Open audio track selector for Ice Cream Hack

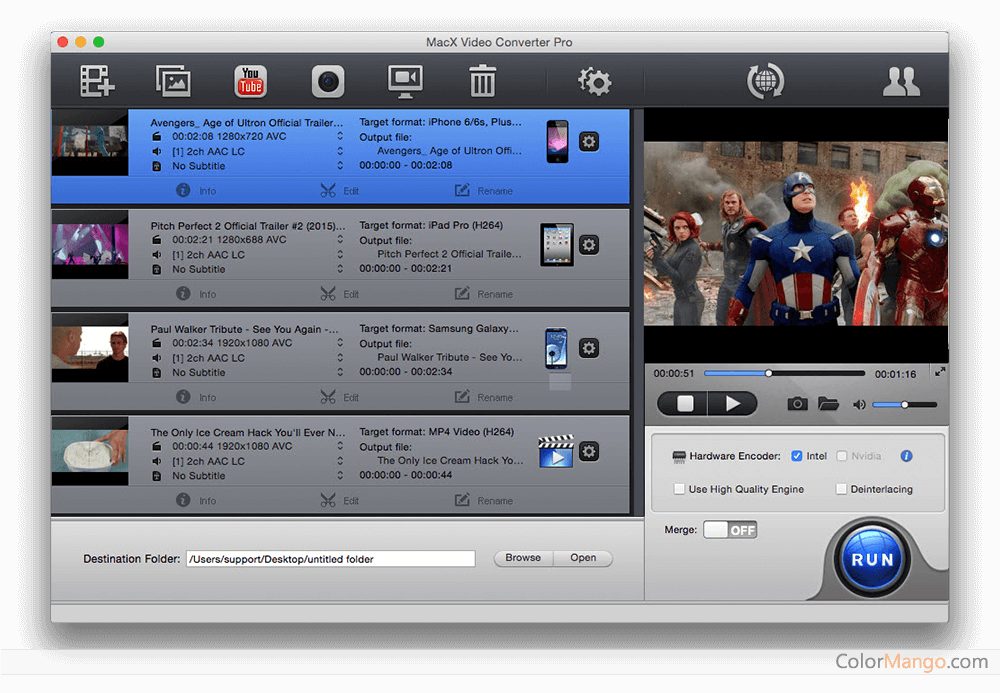340,461
